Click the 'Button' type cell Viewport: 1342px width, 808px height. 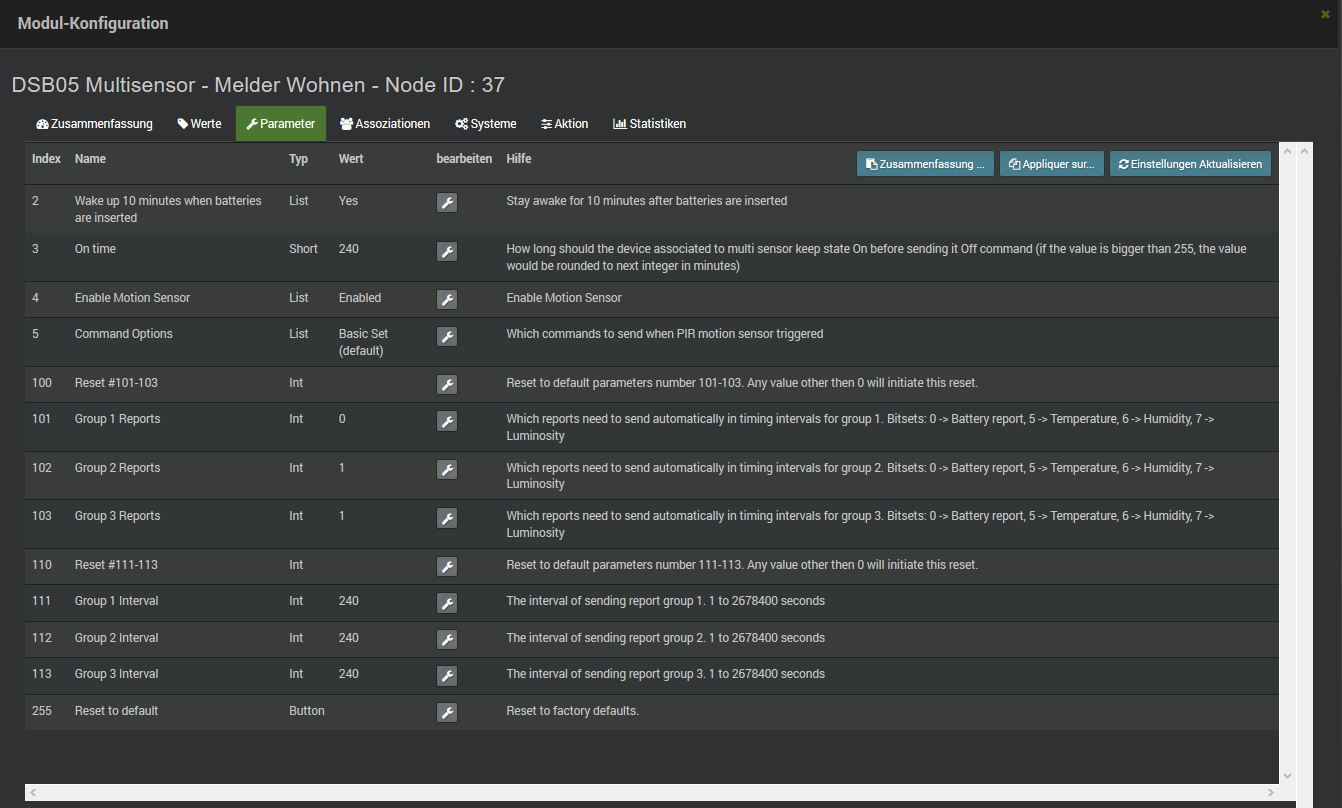point(307,711)
